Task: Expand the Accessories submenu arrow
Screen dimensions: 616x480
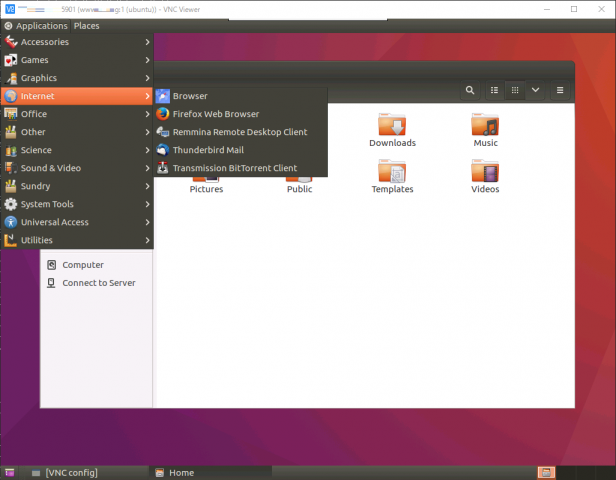Action: pos(147,42)
